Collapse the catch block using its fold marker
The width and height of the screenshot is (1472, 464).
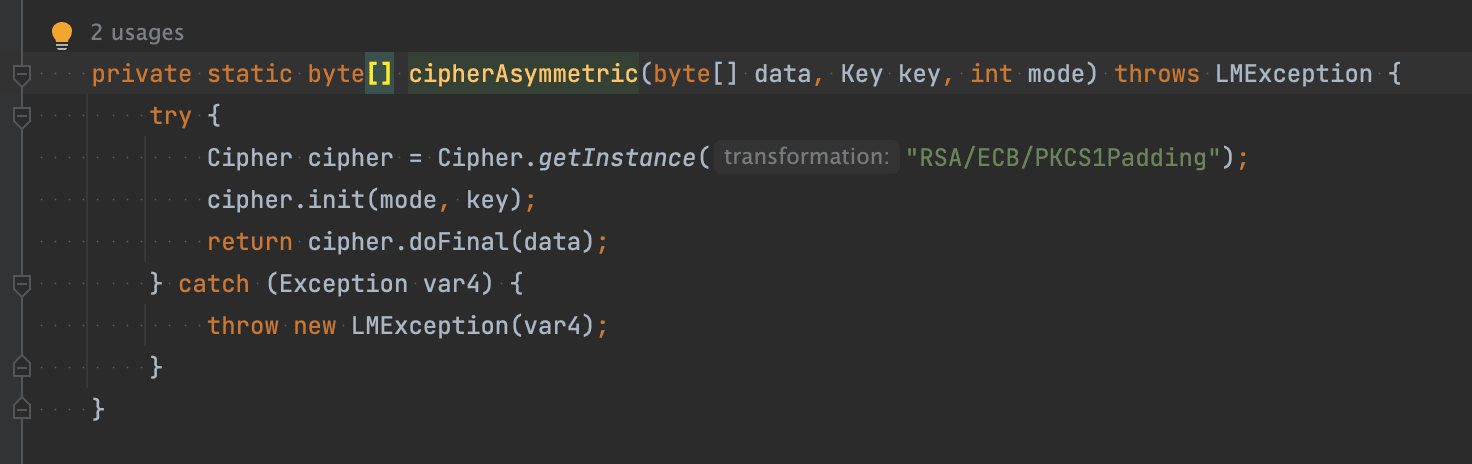point(22,284)
